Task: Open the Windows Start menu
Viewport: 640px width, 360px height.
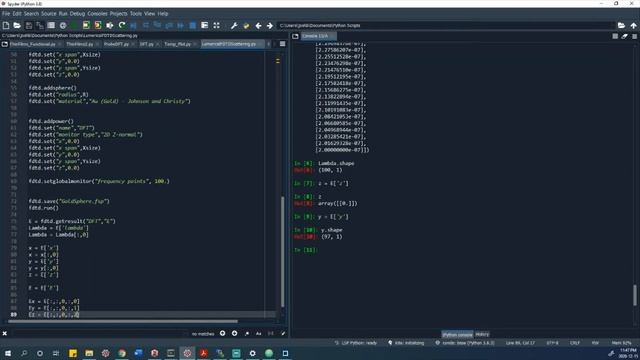Action: click(7, 353)
